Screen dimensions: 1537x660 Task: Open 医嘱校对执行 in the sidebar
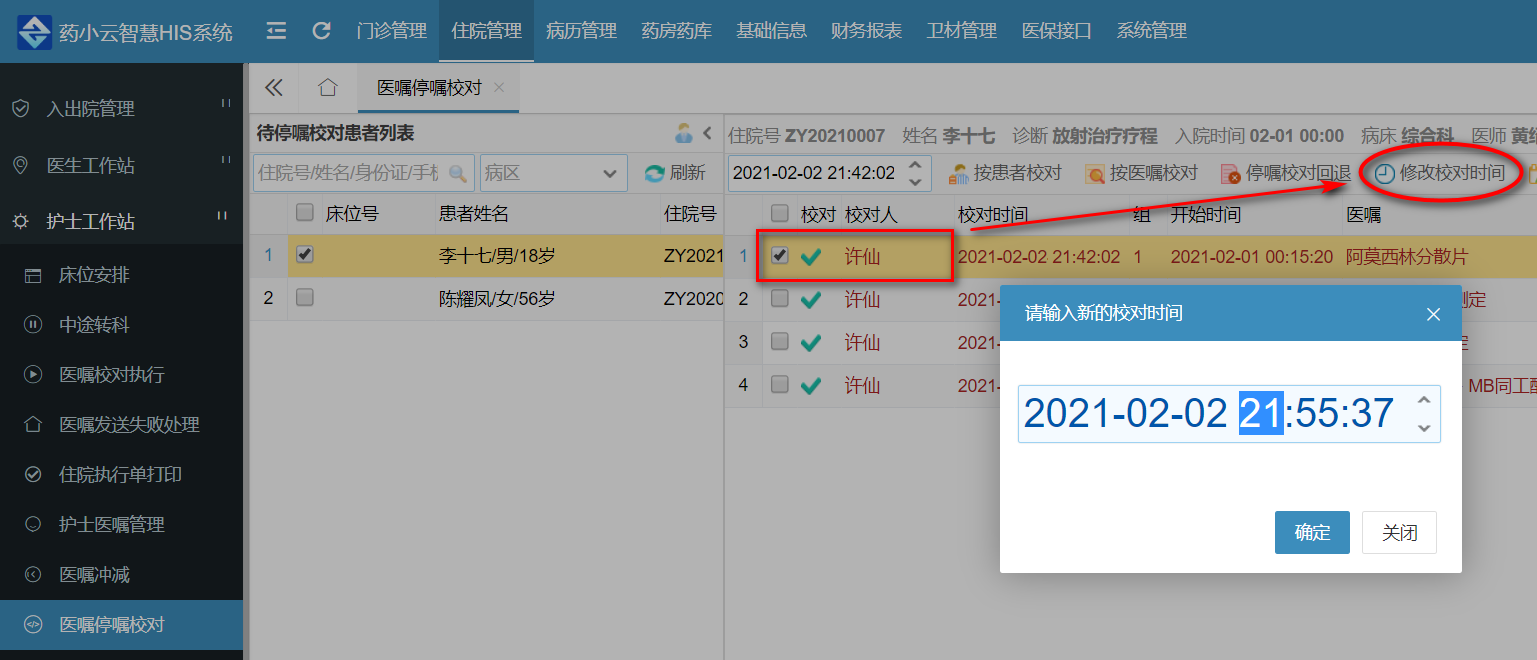[121, 374]
